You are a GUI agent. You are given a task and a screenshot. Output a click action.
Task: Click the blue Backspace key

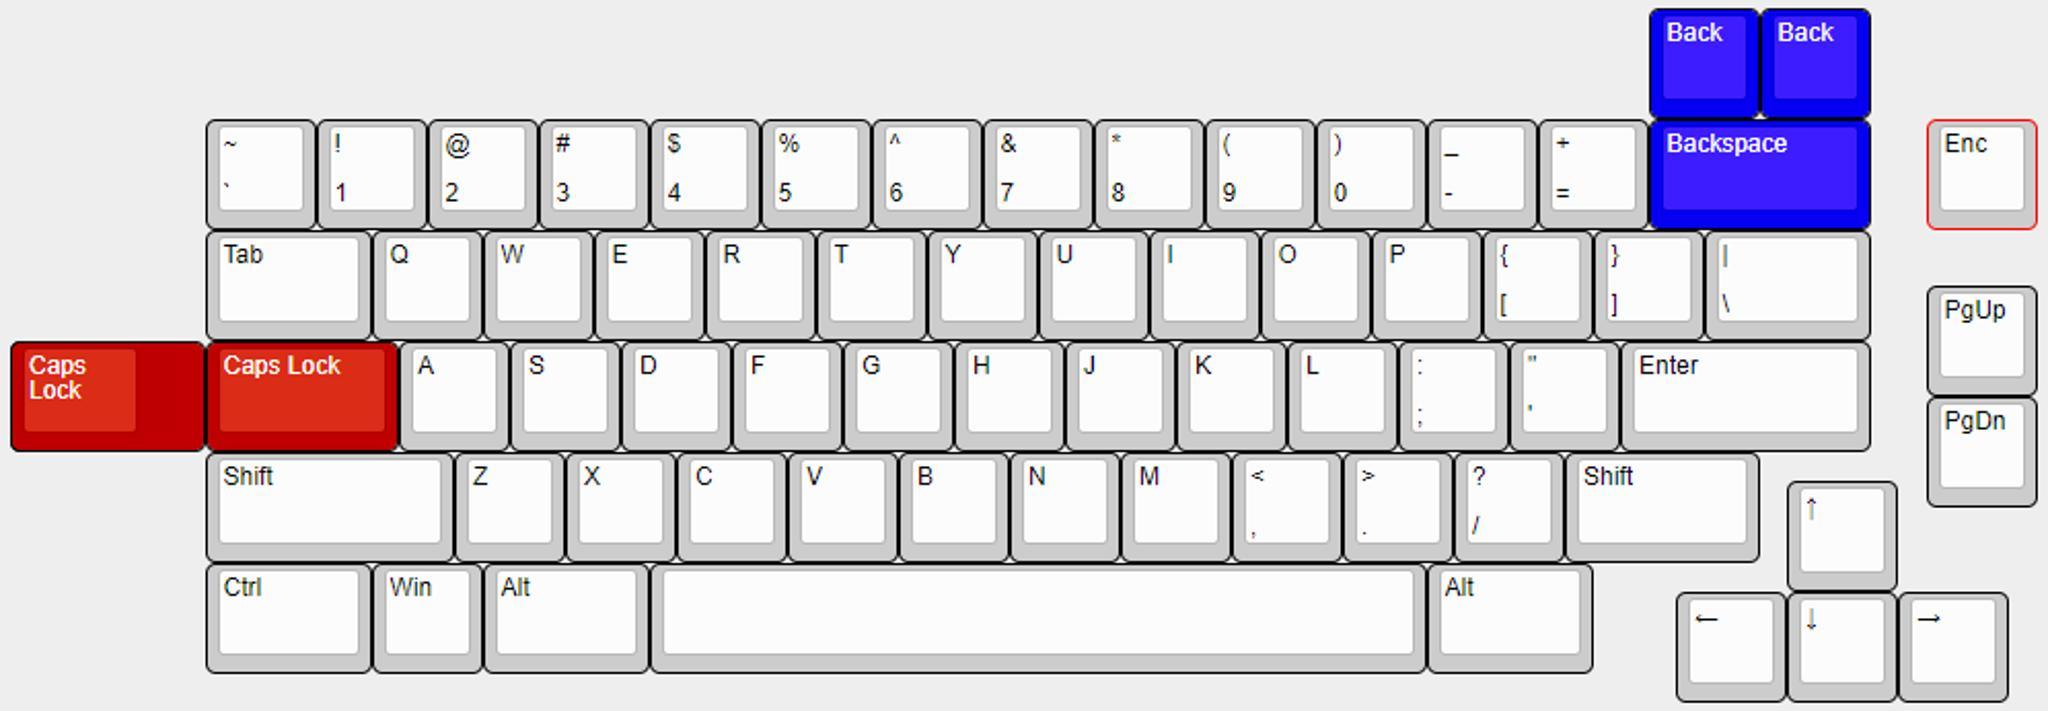pyautogui.click(x=1760, y=175)
